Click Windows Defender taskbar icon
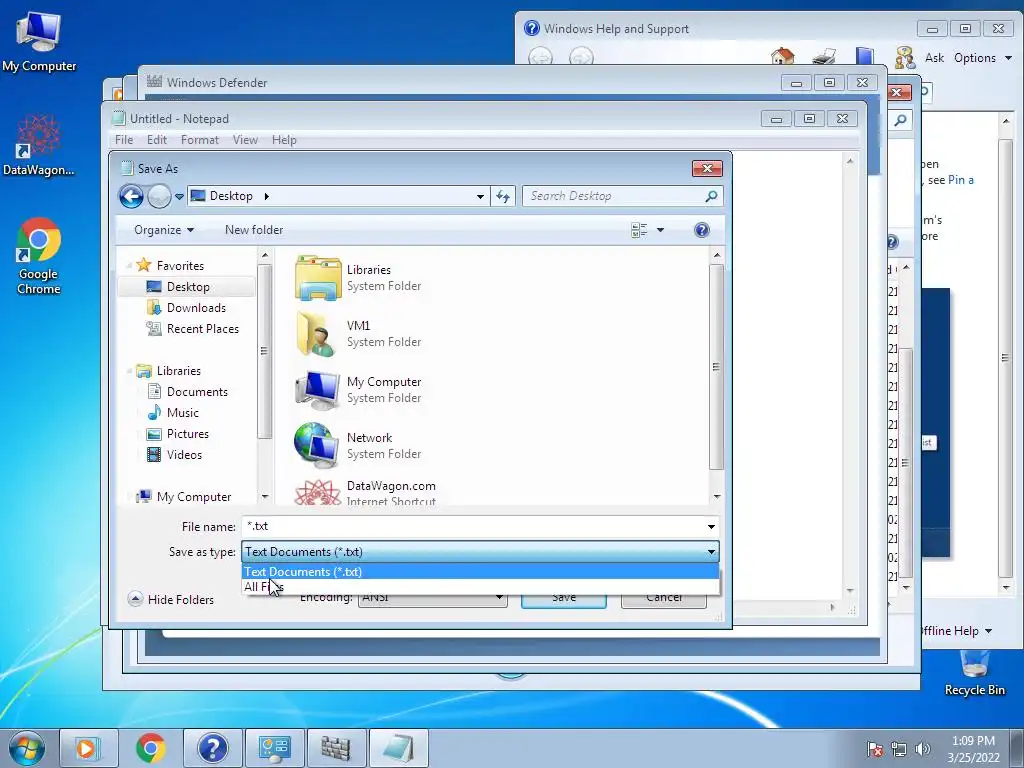This screenshot has width=1024, height=768. click(336, 748)
